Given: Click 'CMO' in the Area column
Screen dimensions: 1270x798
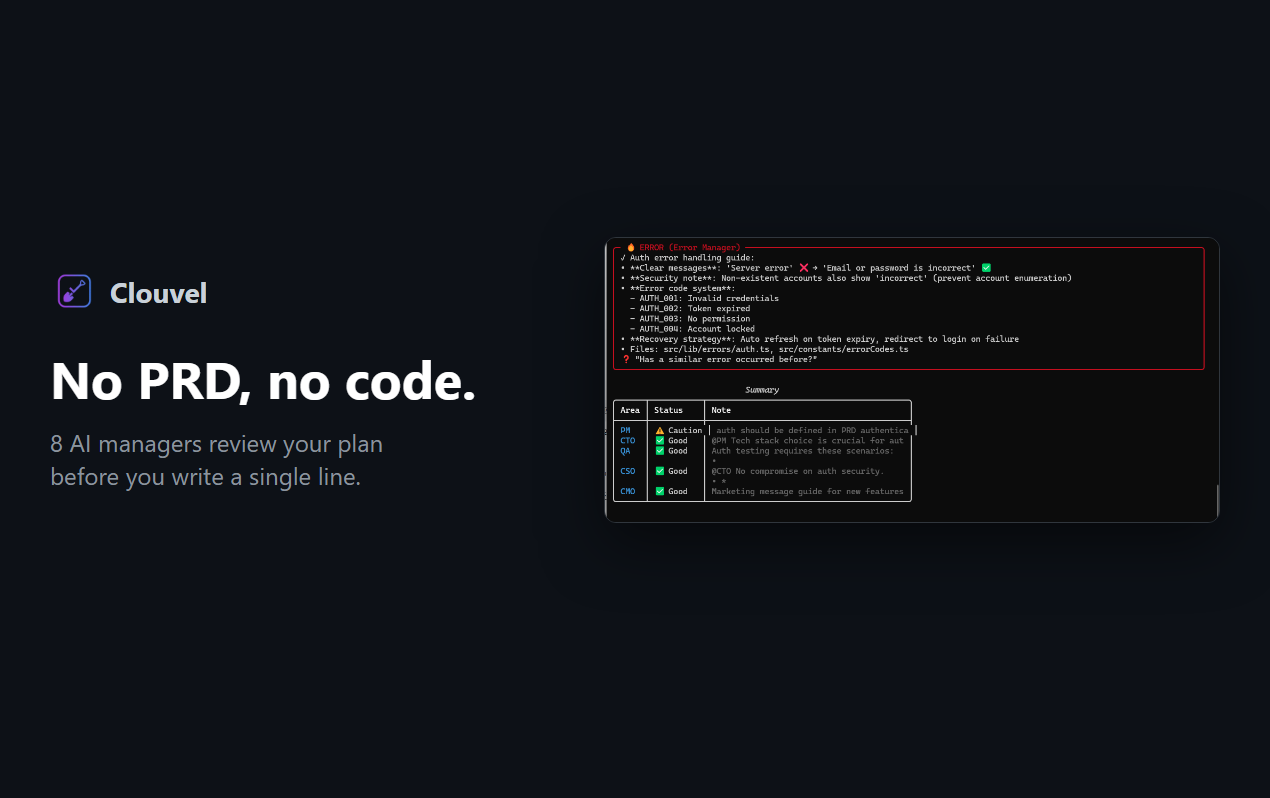Looking at the screenshot, I should coord(627,492).
